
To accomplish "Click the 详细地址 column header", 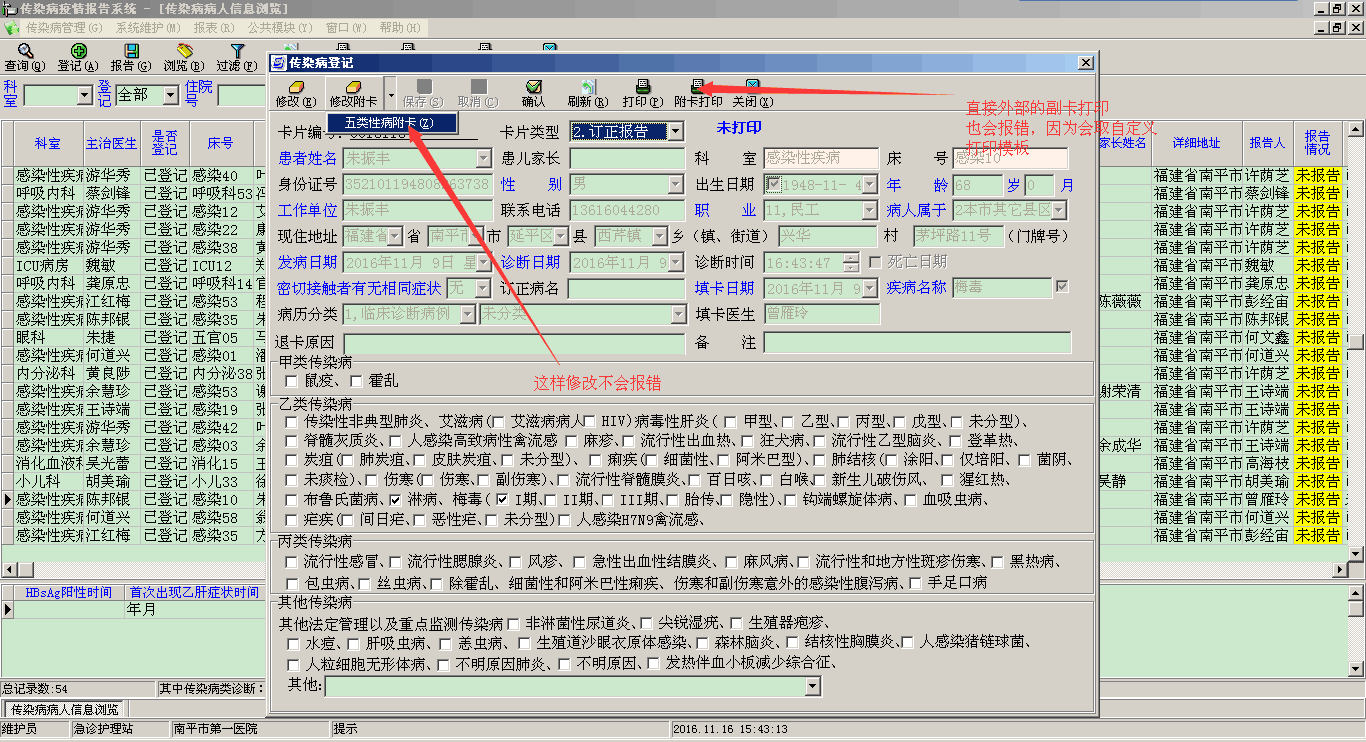I will tap(1197, 143).
